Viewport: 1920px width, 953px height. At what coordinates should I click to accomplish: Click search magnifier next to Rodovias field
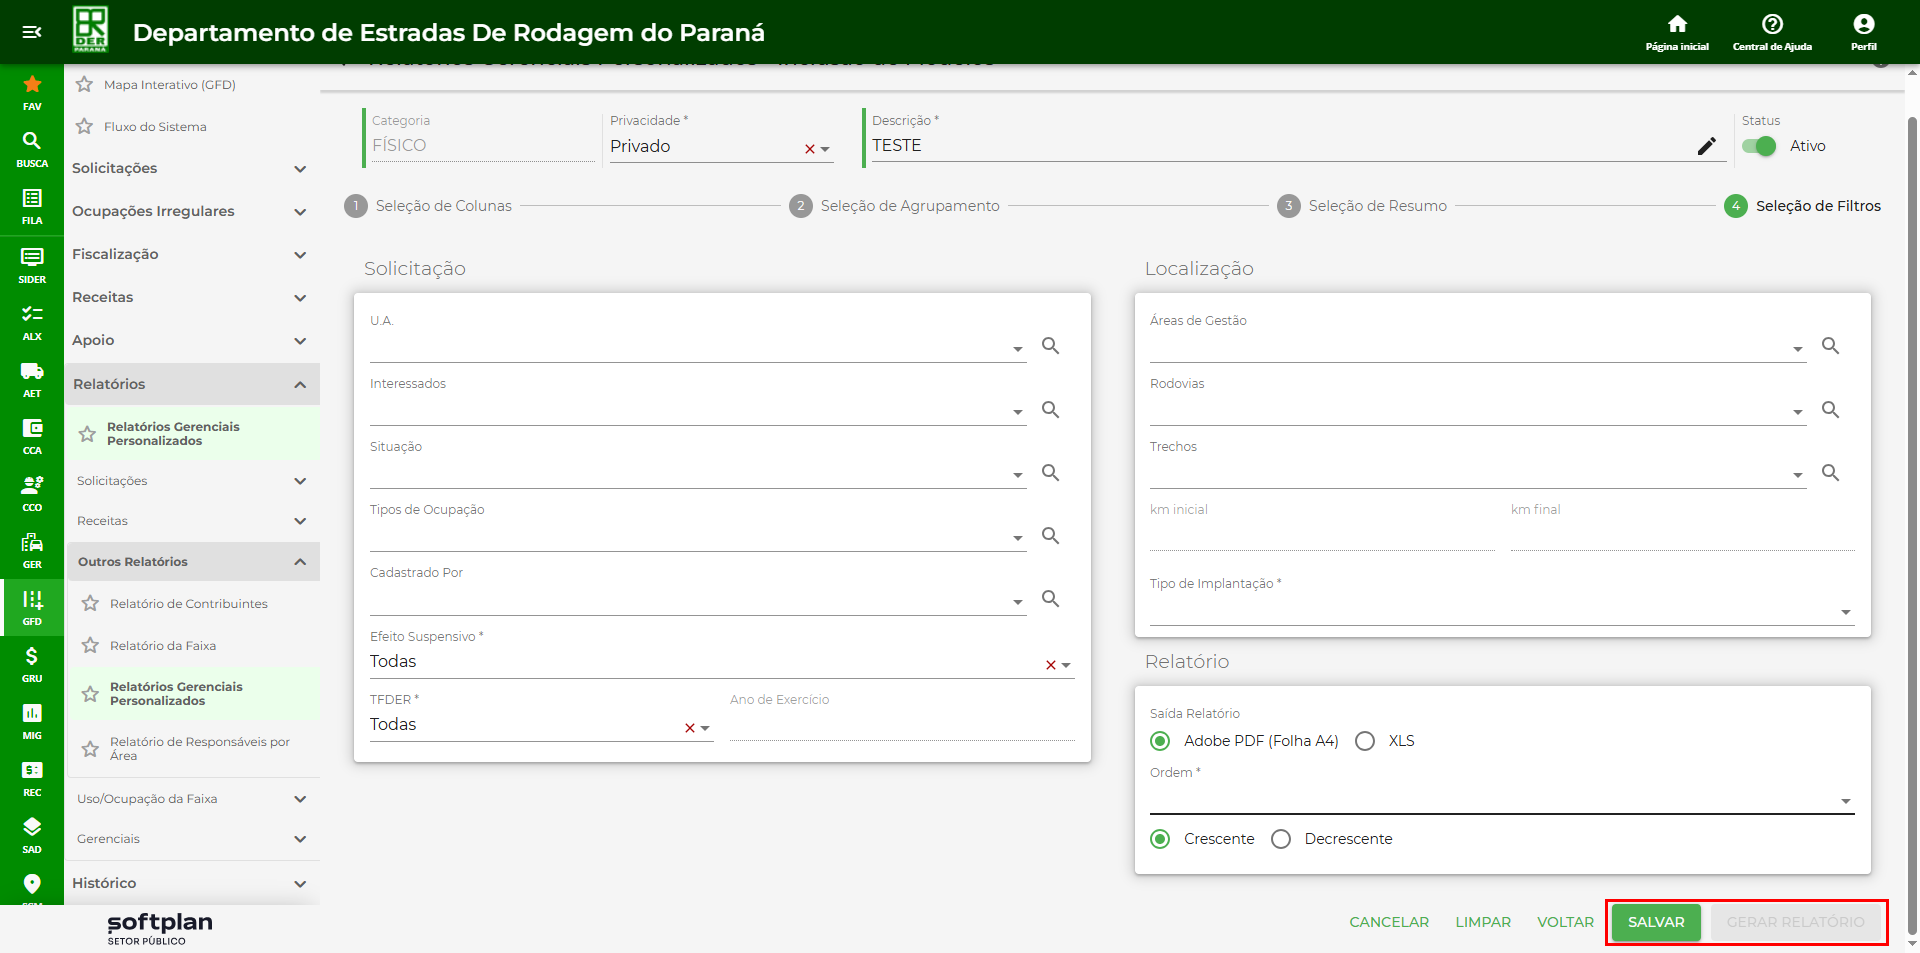point(1830,410)
